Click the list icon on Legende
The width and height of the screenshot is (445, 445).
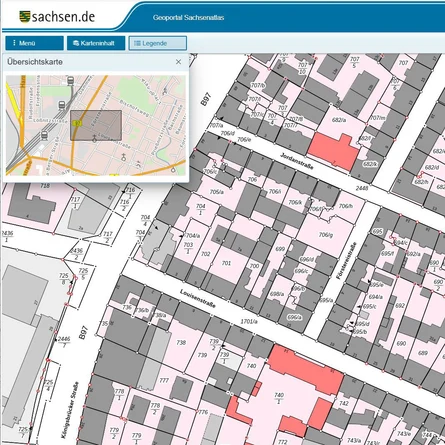[x=137, y=43]
